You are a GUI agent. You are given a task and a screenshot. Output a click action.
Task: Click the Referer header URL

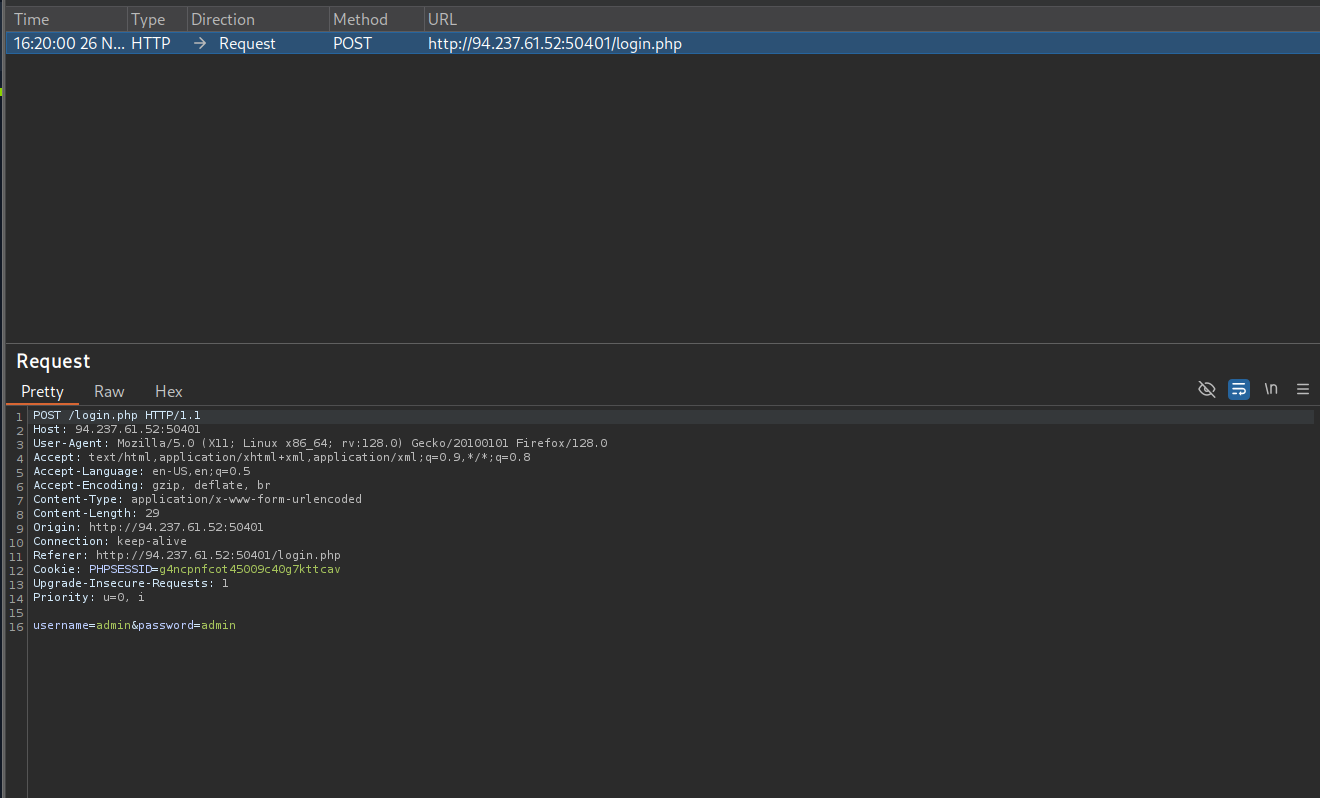click(218, 555)
